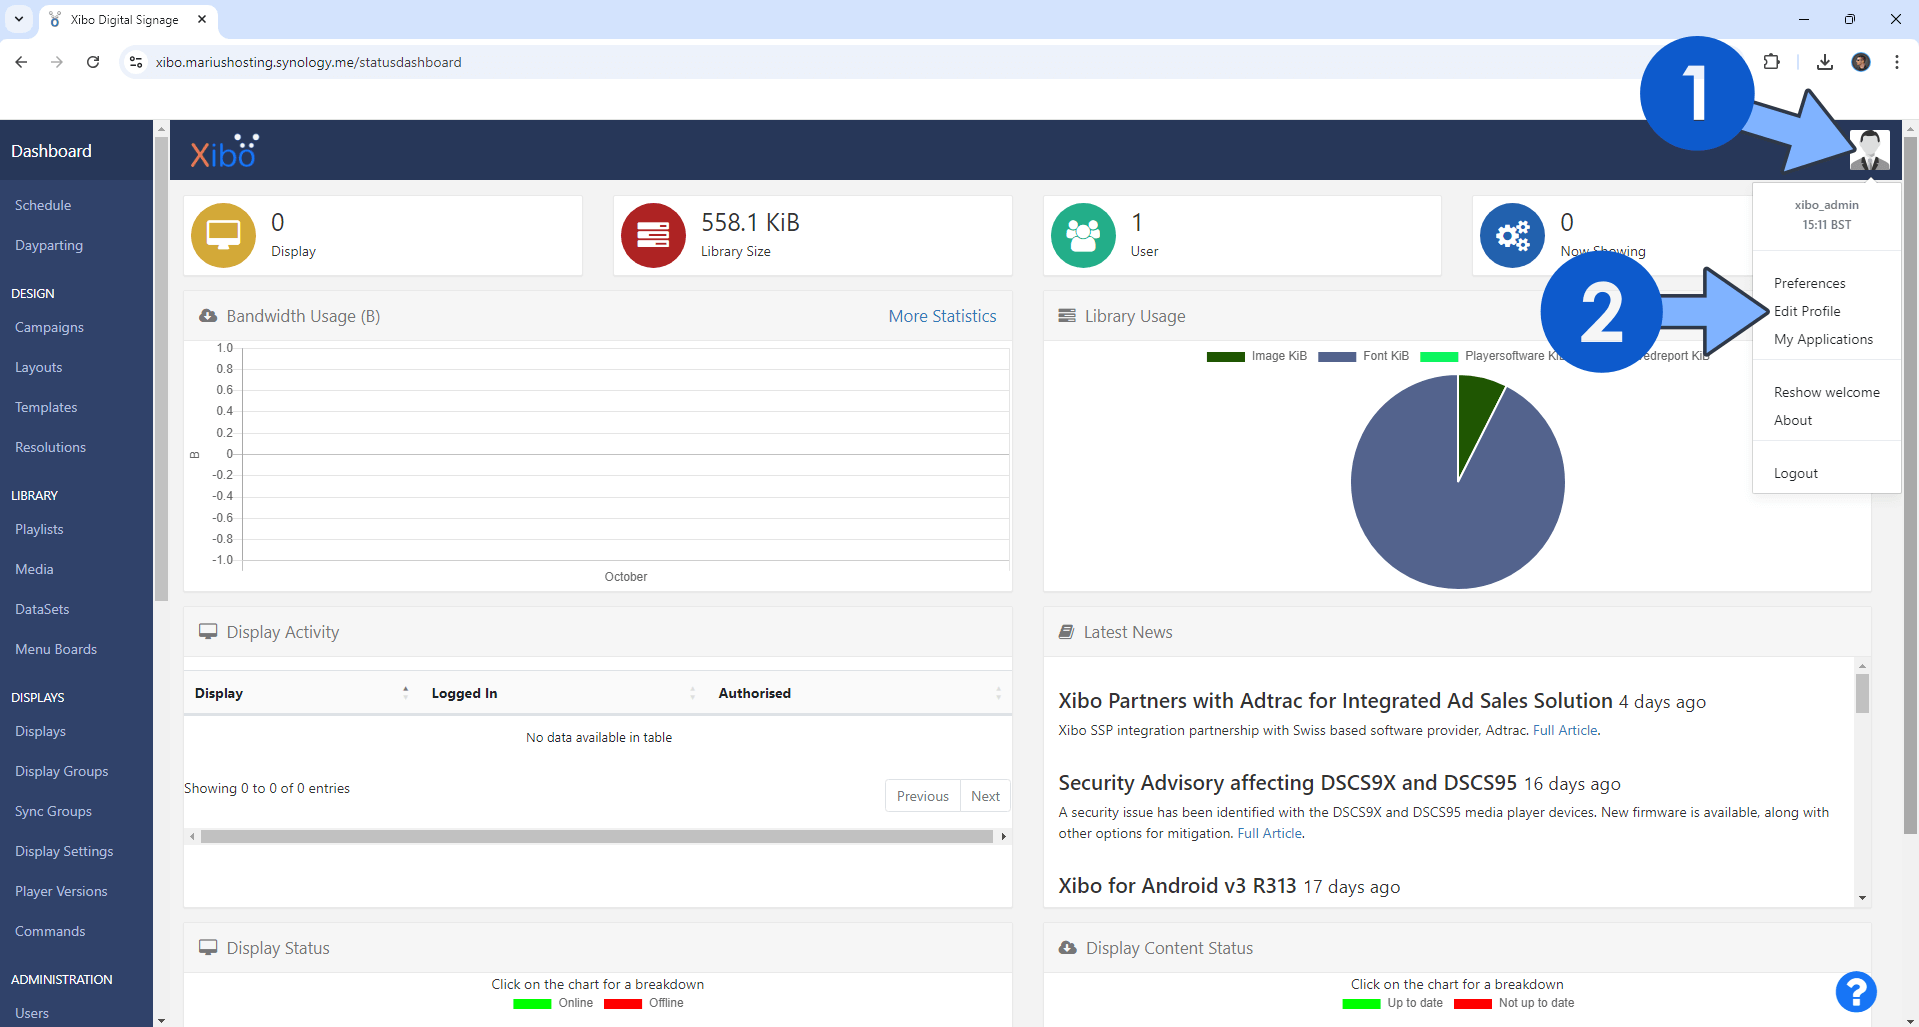Screen dimensions: 1919x1027
Task: Toggle Up to date legend entry
Action: click(x=1393, y=1003)
